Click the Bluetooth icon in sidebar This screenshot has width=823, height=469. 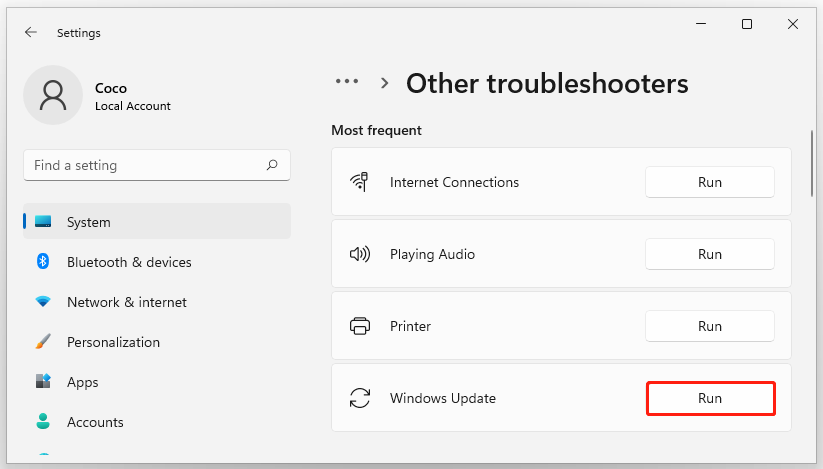pyautogui.click(x=43, y=261)
